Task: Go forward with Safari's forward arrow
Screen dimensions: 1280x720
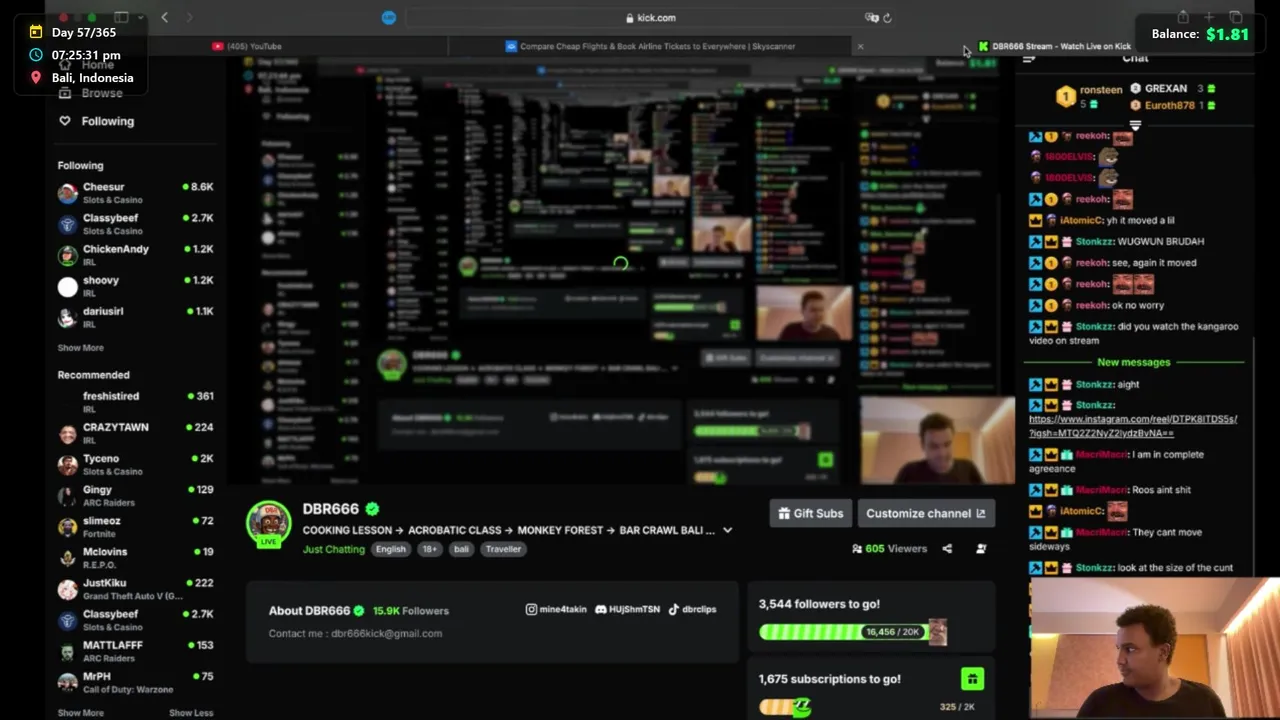Action: pos(189,17)
